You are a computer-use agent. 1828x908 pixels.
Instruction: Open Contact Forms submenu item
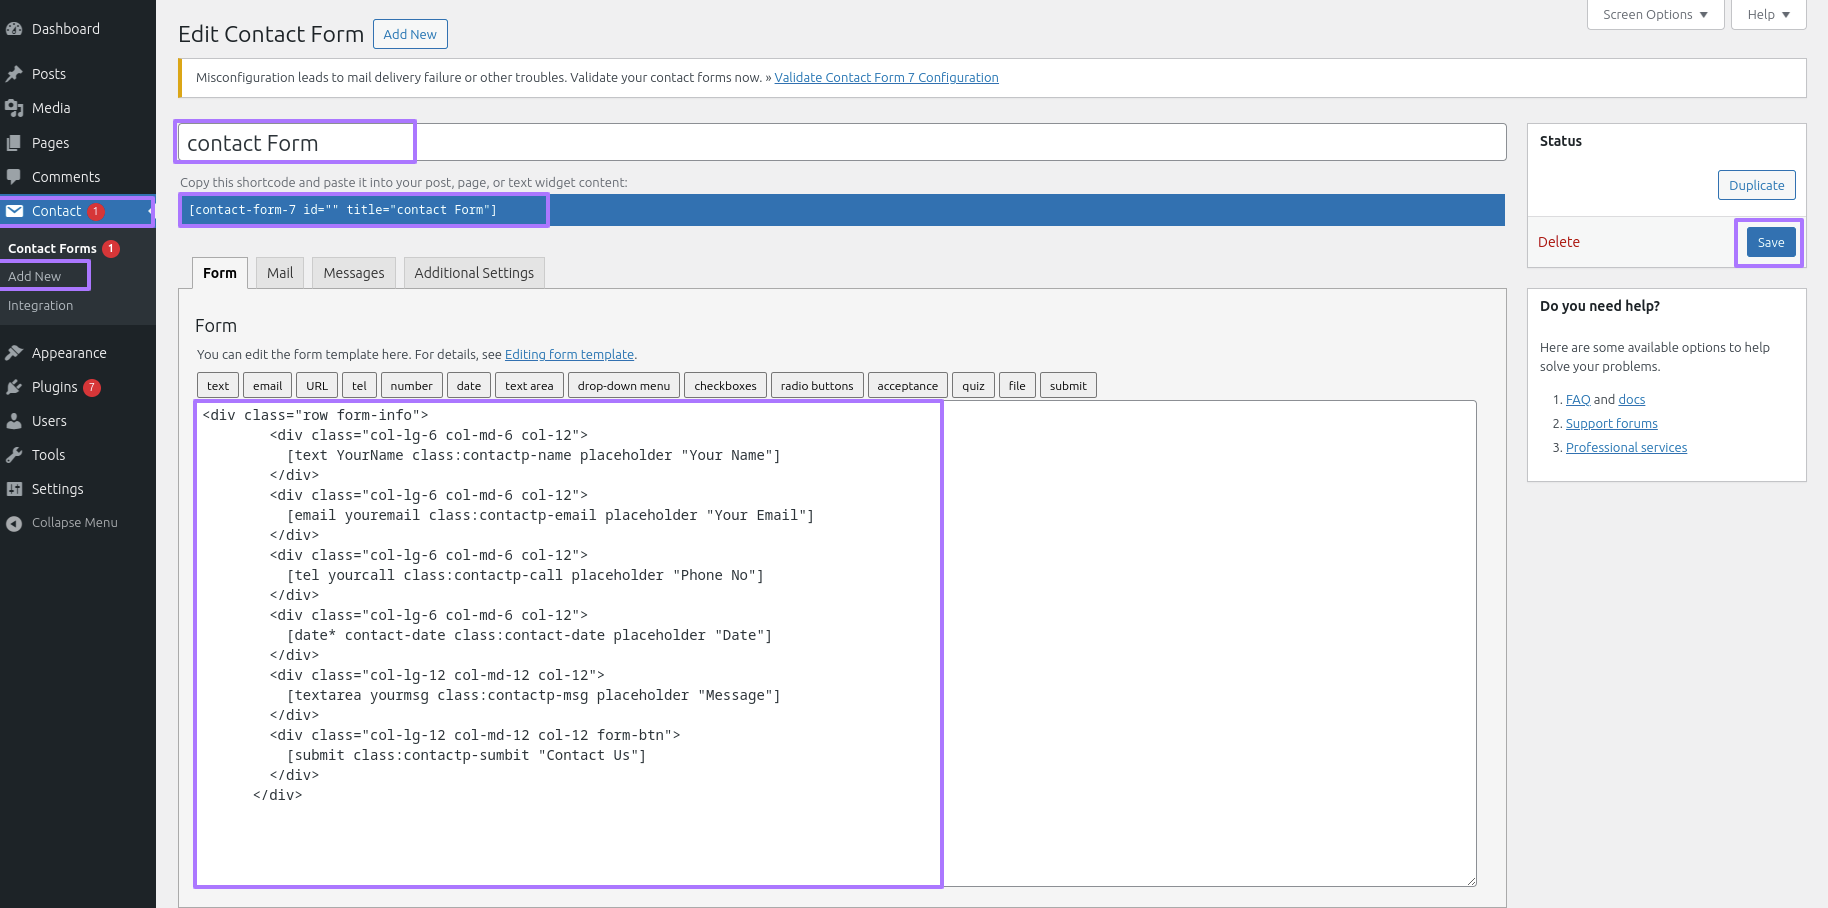pyautogui.click(x=52, y=249)
